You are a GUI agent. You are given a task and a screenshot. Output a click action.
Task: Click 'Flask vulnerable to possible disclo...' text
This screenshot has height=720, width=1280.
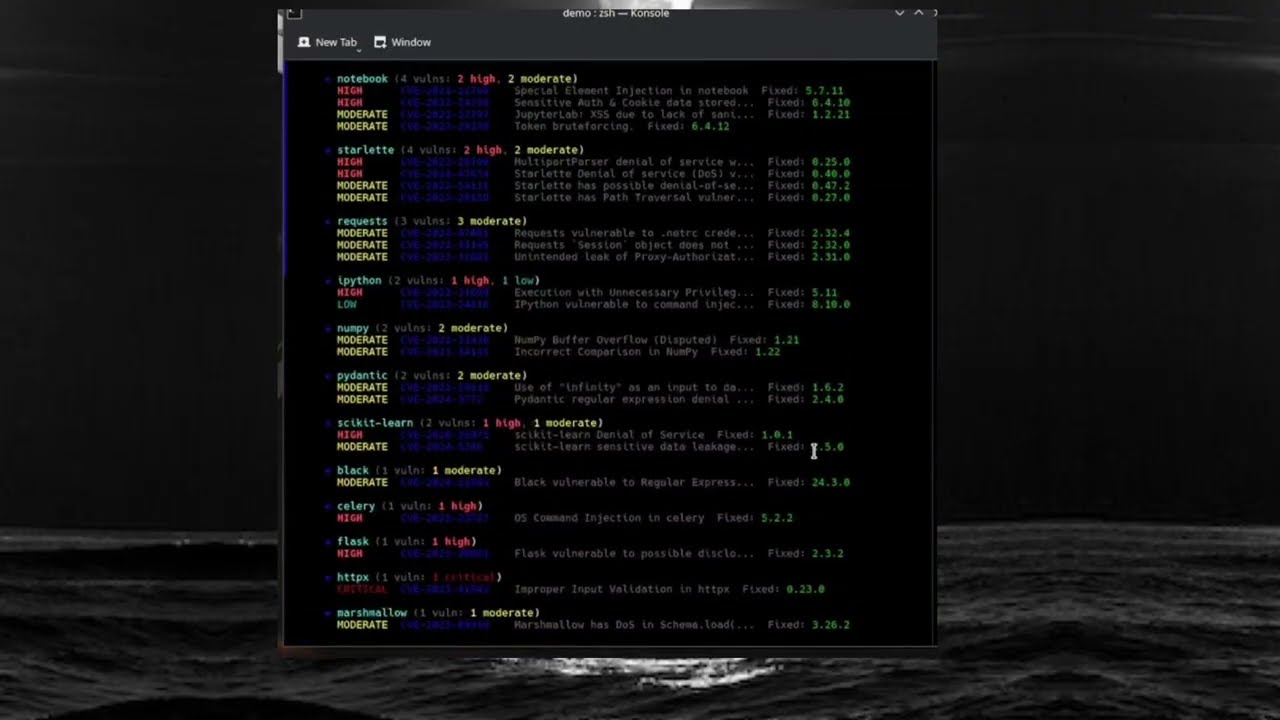(634, 554)
